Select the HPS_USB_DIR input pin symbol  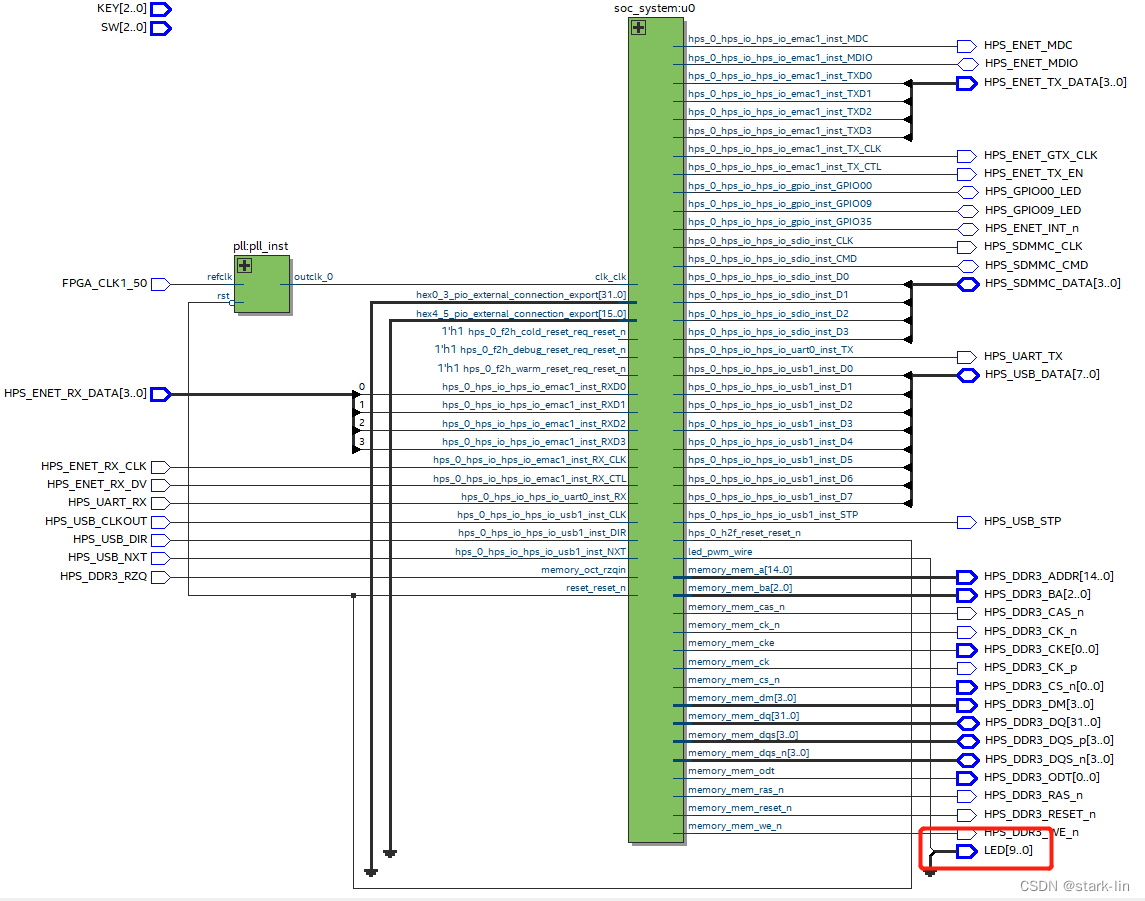[x=161, y=540]
